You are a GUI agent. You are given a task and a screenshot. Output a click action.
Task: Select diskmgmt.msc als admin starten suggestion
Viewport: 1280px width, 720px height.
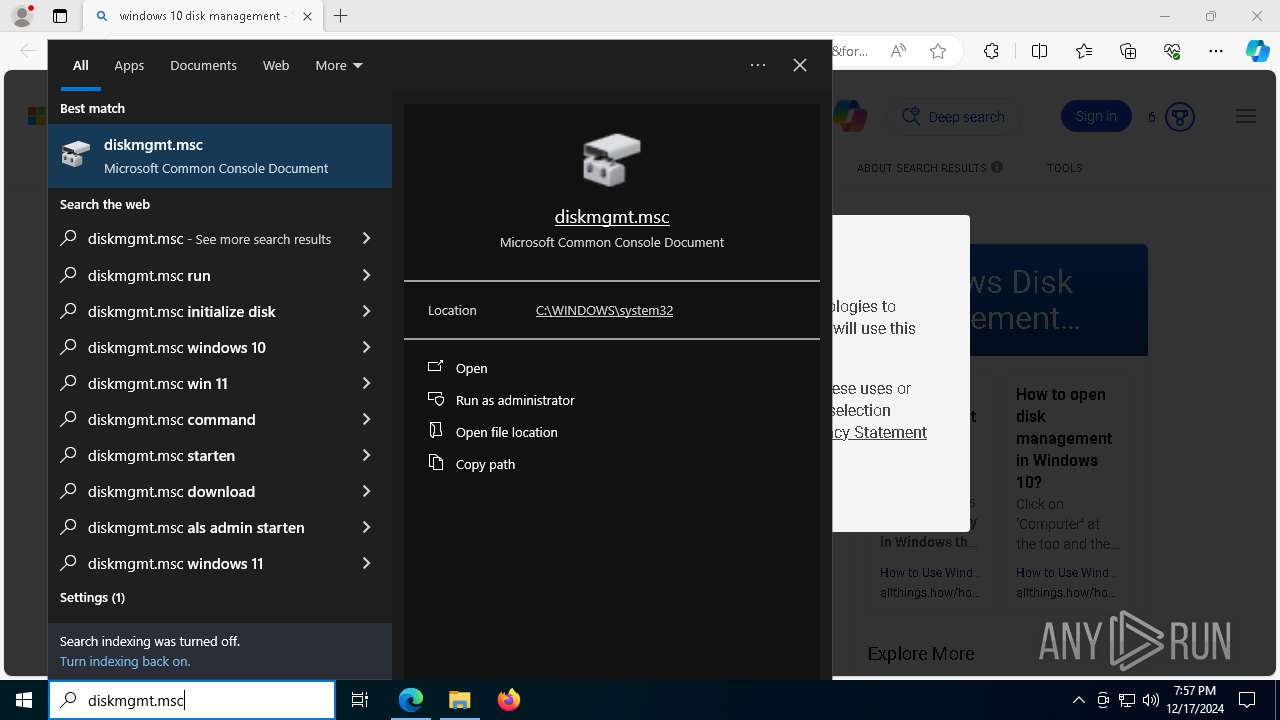[220, 527]
